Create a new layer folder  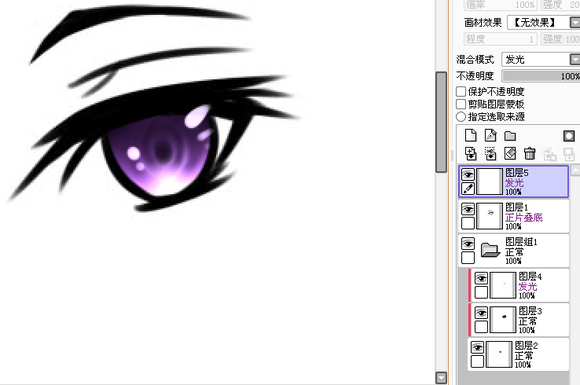(x=510, y=136)
